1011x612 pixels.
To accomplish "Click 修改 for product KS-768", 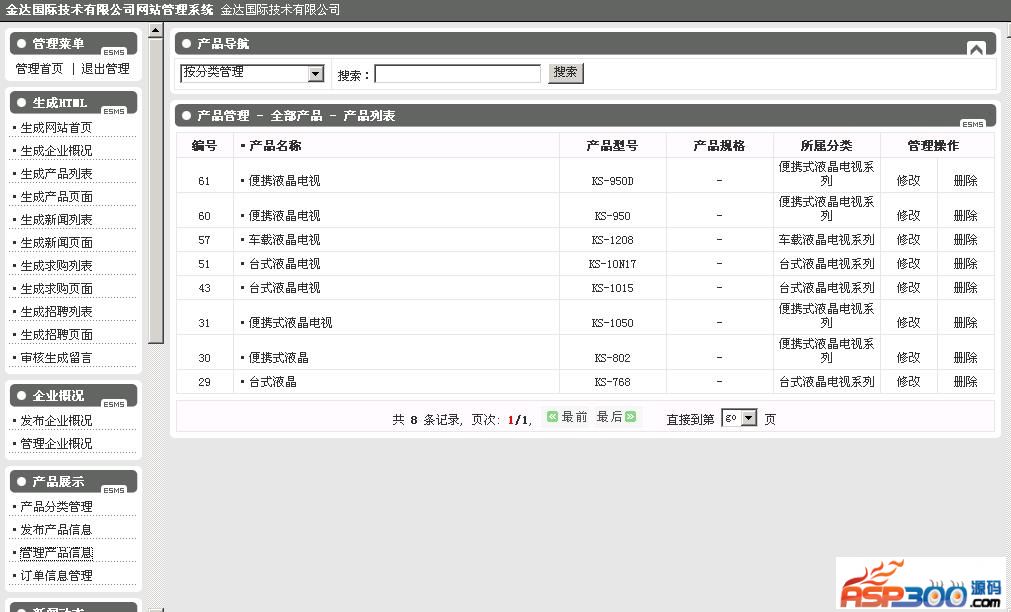I will pos(908,382).
